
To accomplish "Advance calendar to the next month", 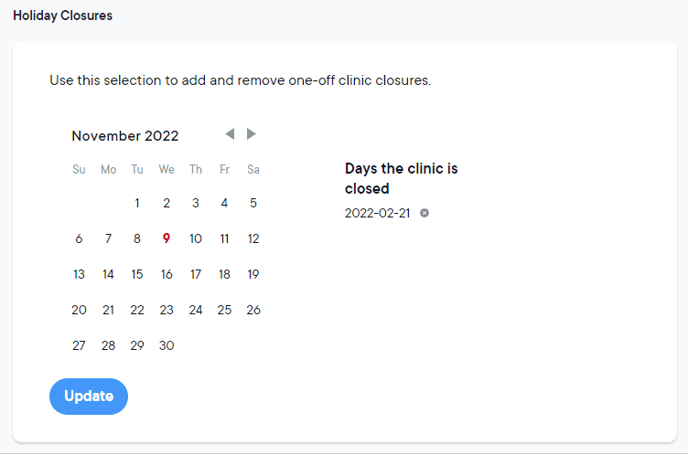I will pos(252,134).
